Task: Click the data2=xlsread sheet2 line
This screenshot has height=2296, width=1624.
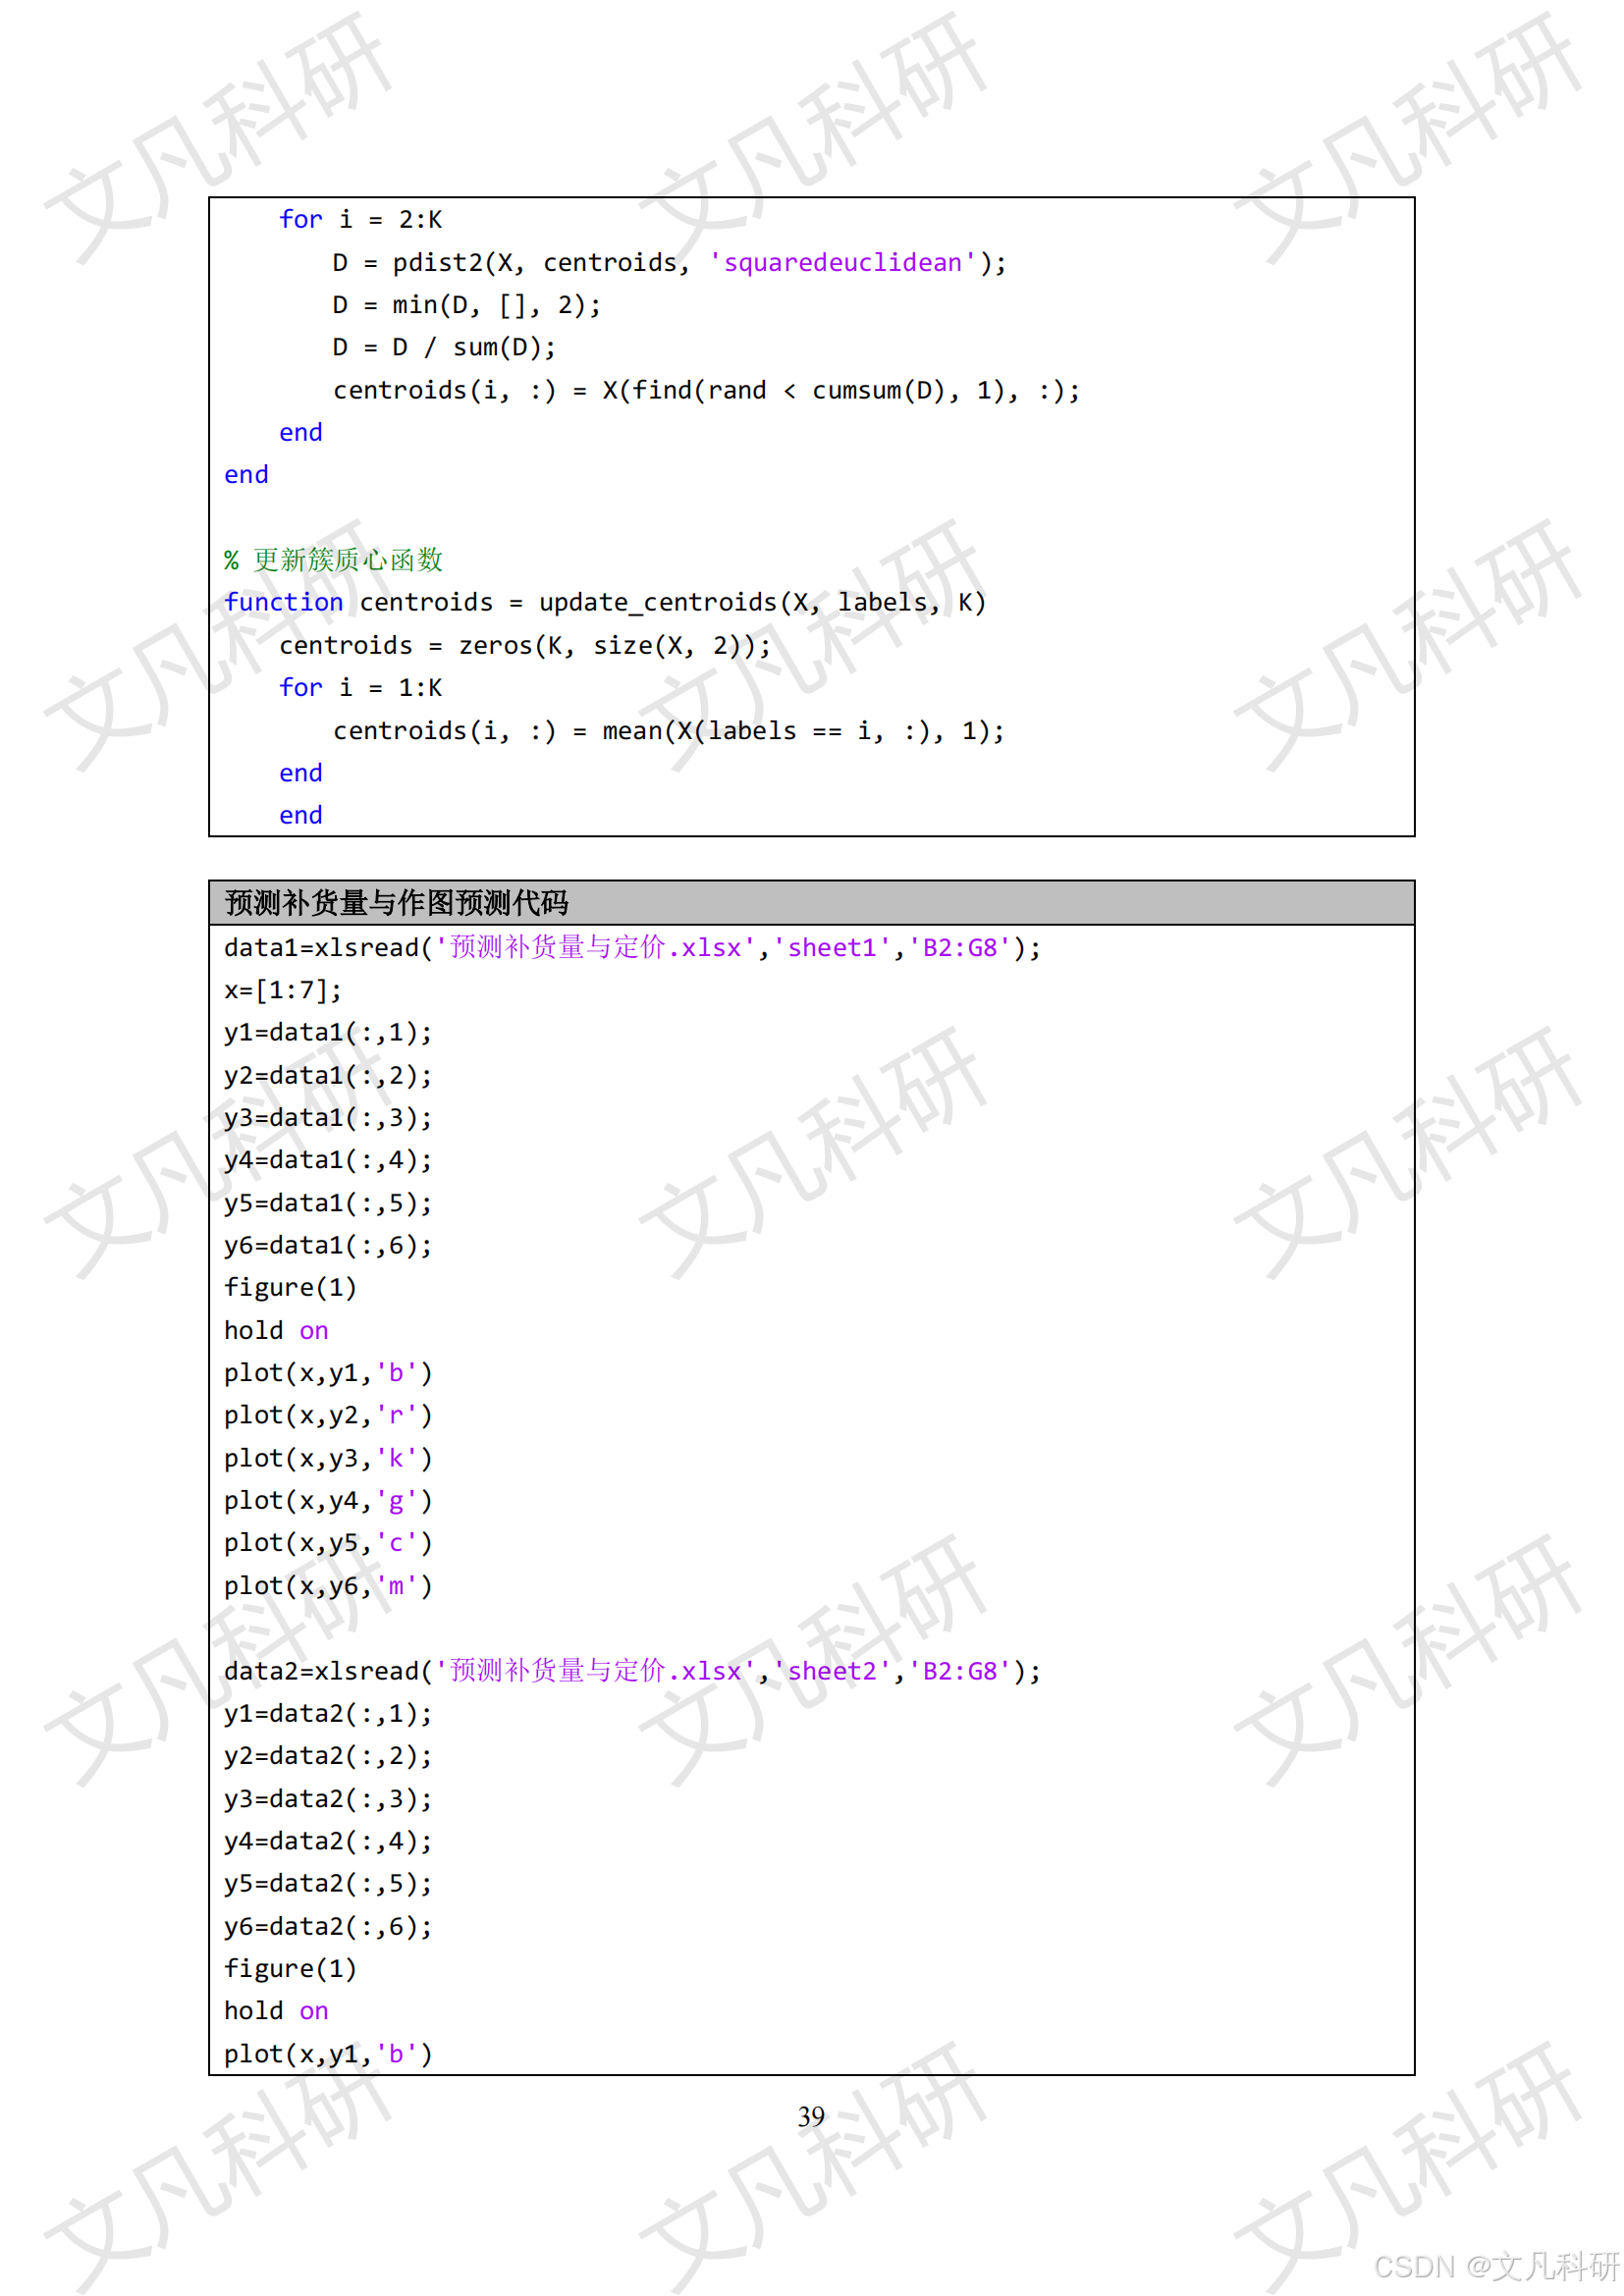Action: [x=632, y=1671]
